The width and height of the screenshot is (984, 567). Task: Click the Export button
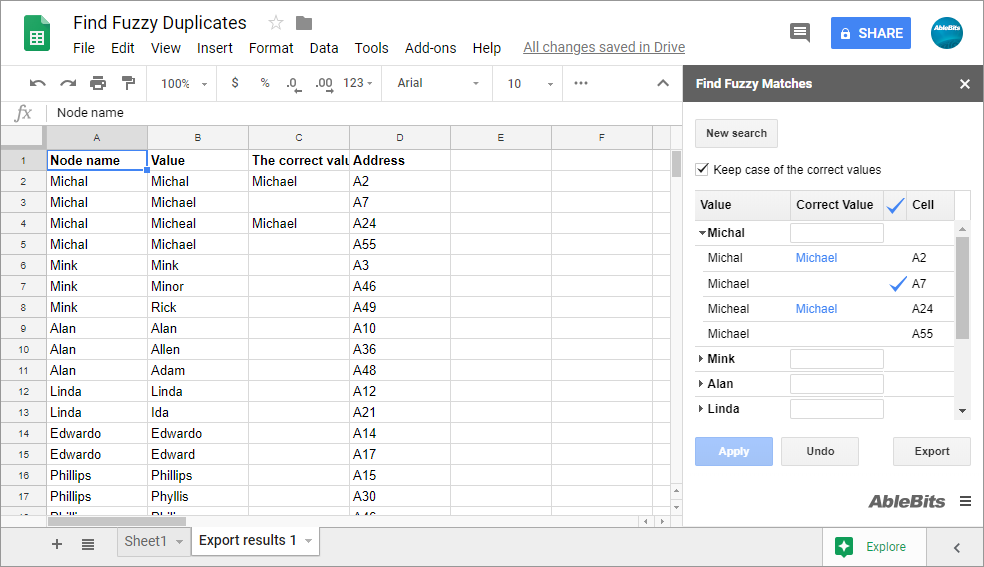pos(932,452)
